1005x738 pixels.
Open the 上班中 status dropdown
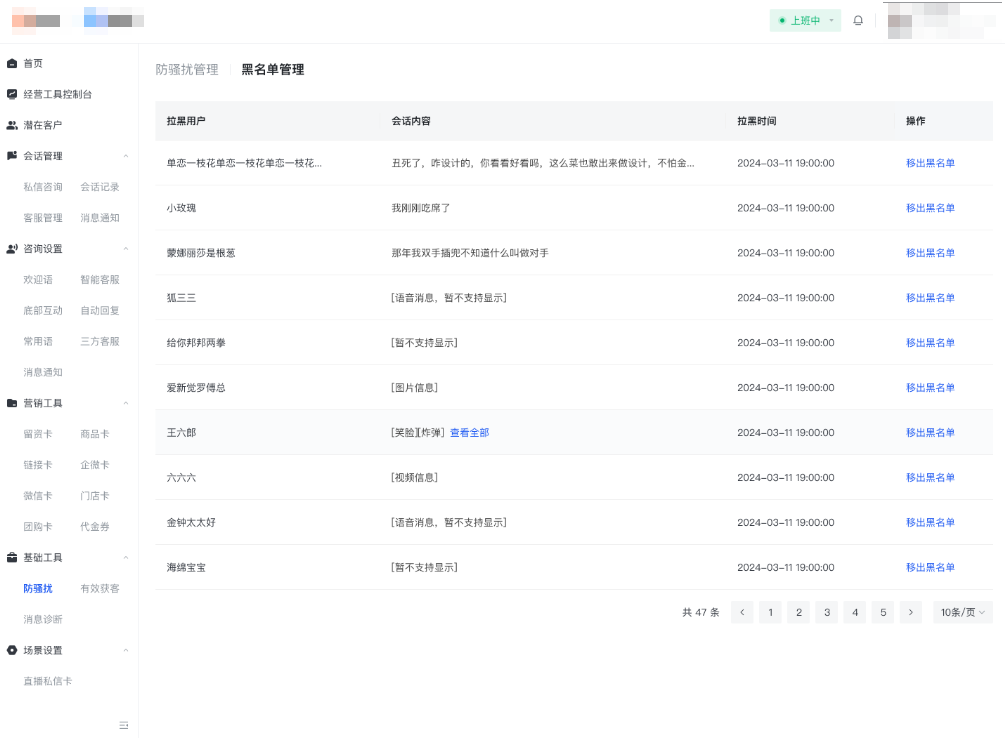pos(805,20)
